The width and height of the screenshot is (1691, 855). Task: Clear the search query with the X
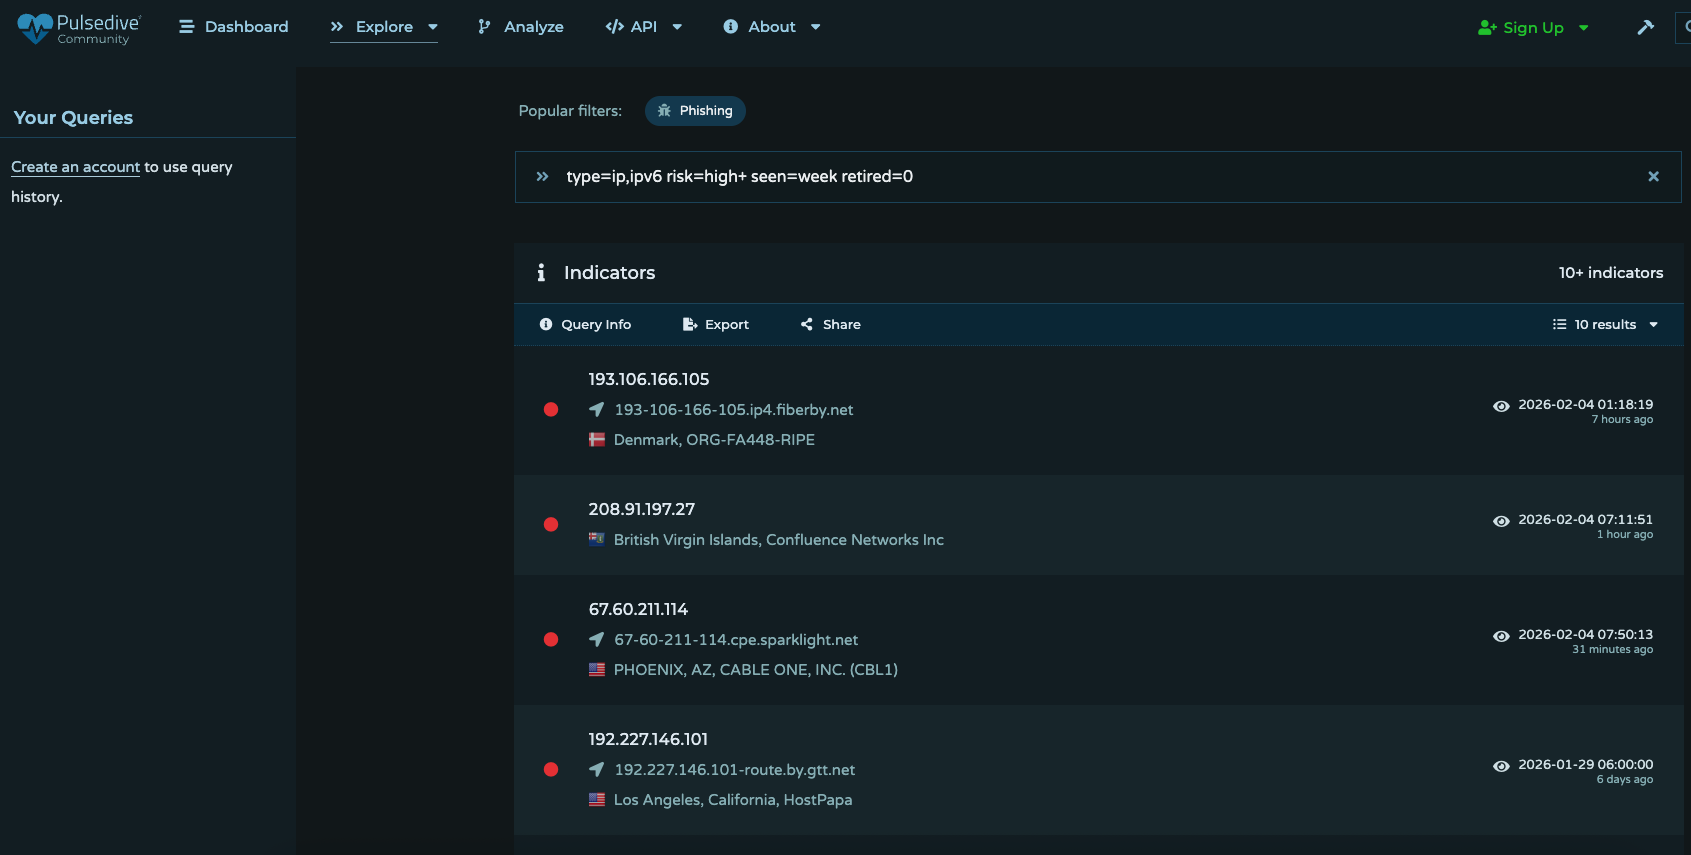[x=1653, y=177]
